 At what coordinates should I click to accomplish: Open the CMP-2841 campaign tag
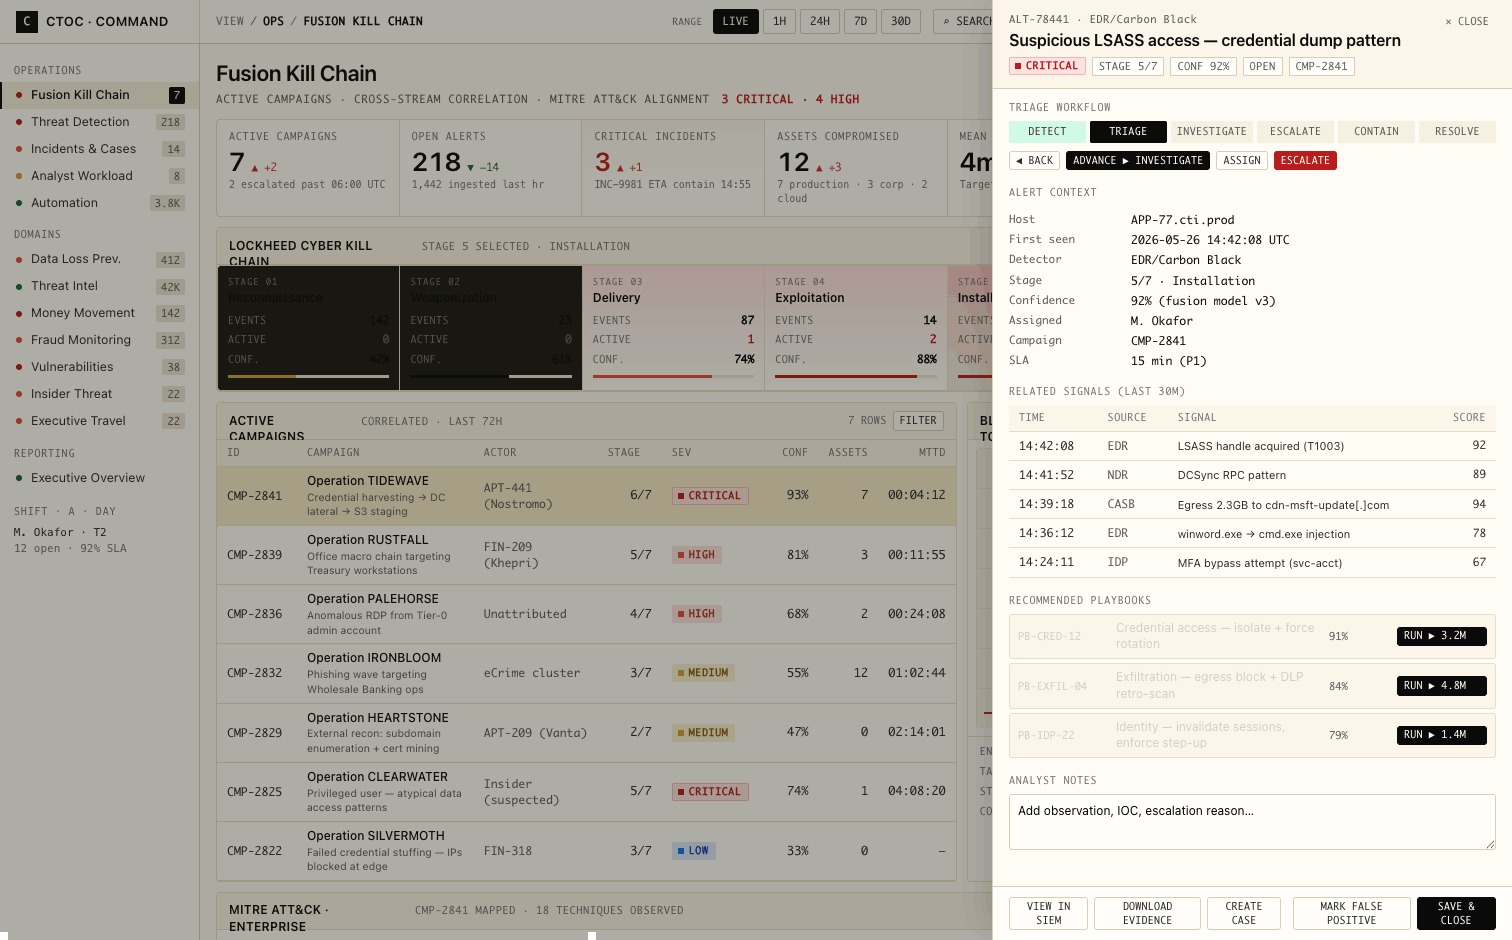coord(1321,66)
